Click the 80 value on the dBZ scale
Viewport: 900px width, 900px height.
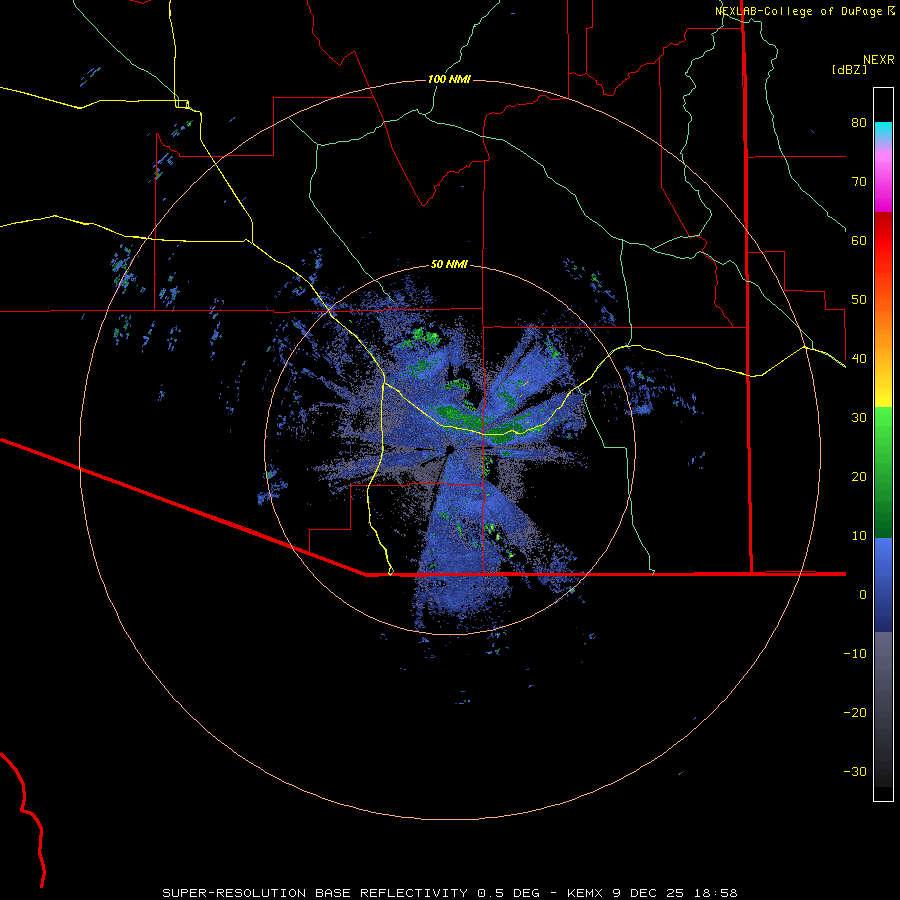tap(859, 123)
